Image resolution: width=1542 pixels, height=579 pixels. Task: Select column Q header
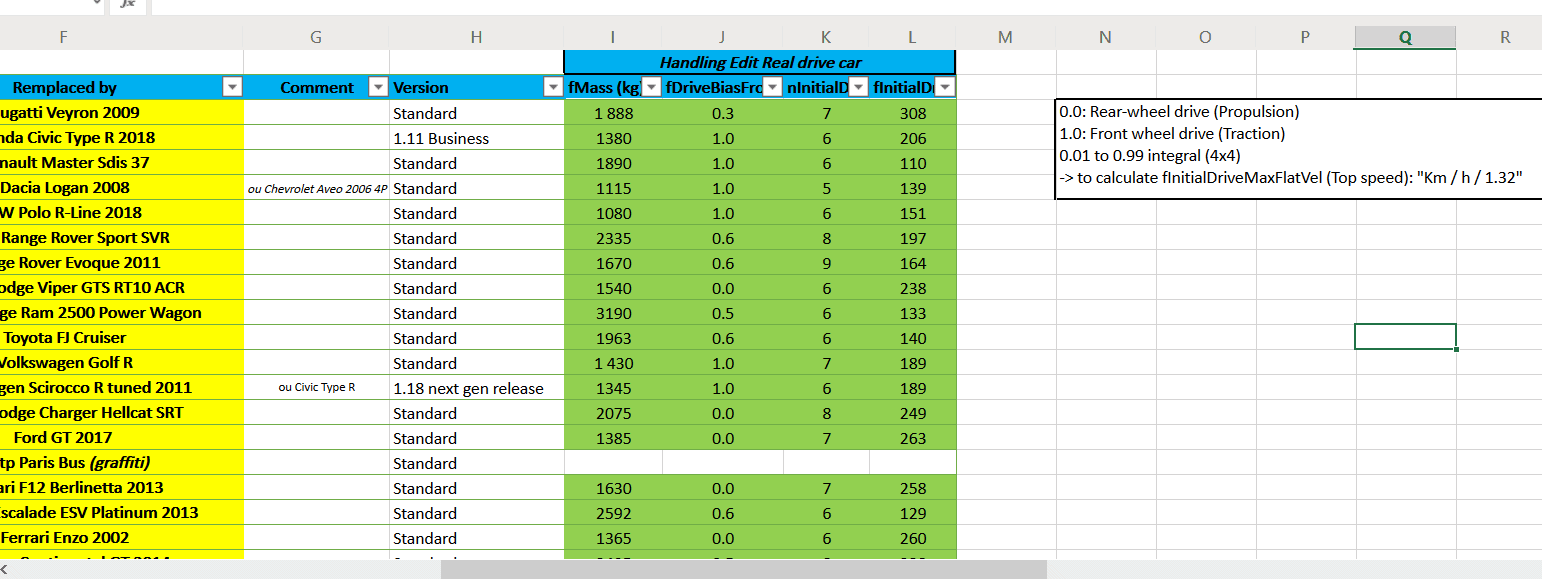[1405, 38]
